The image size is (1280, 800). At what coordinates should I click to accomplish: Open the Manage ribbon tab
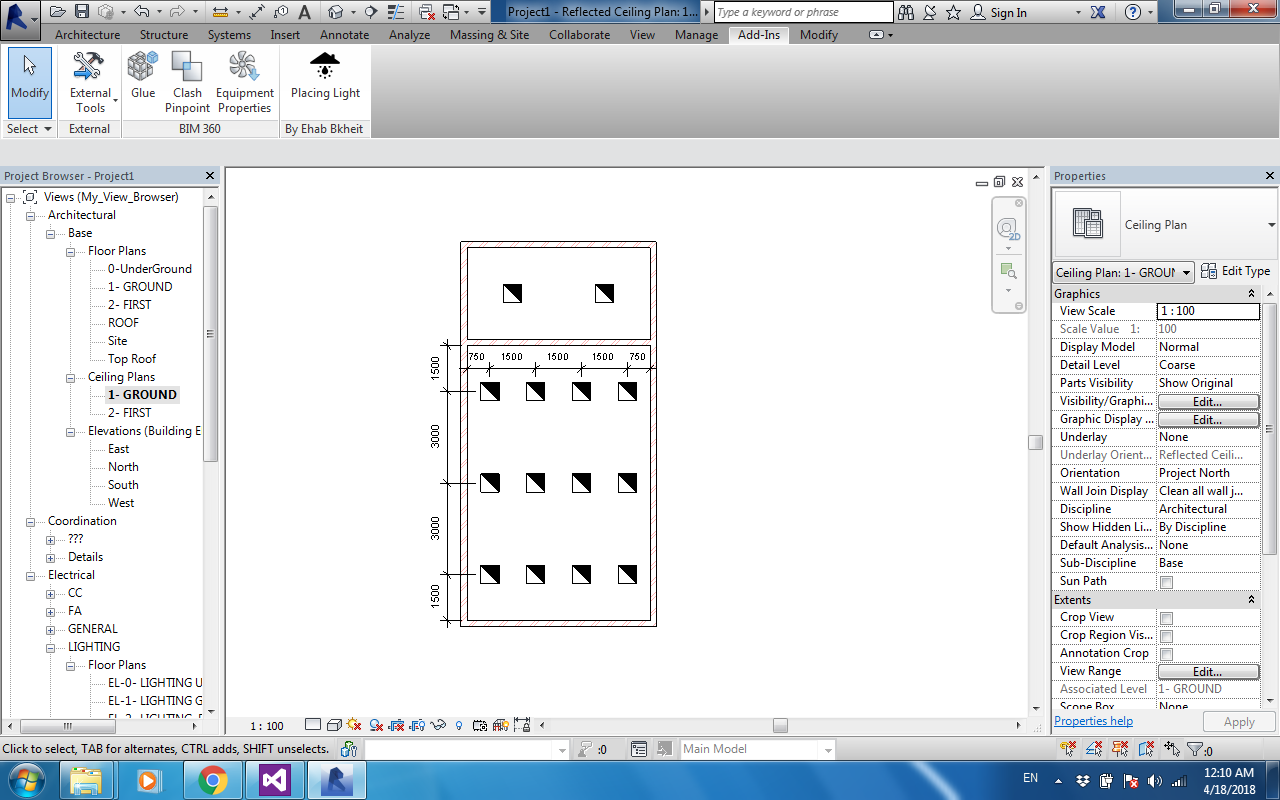coord(696,35)
